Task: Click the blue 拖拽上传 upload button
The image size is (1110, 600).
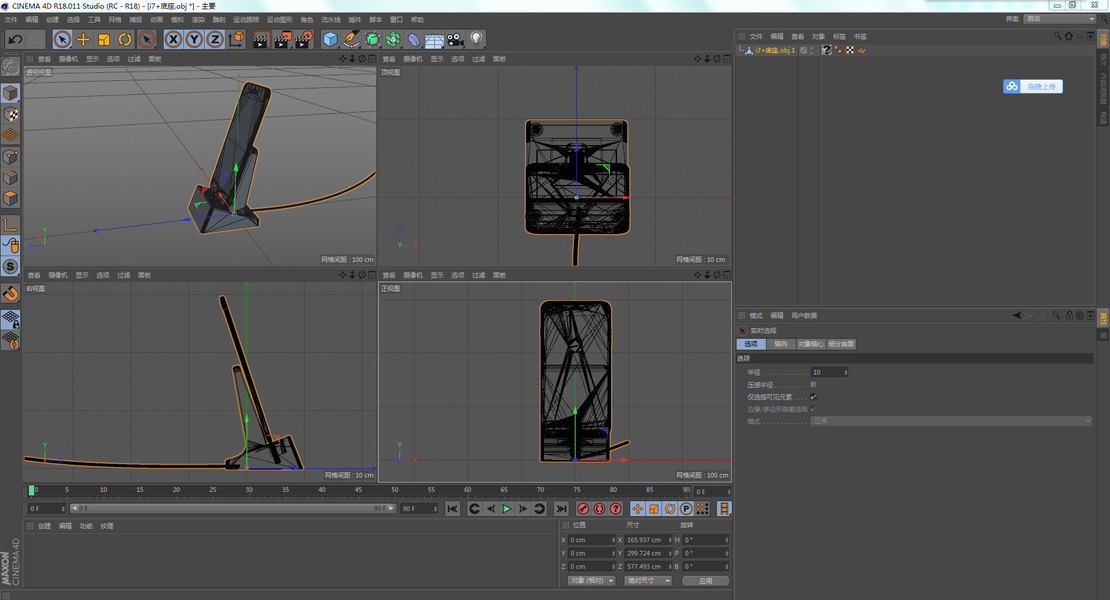Action: [1033, 87]
